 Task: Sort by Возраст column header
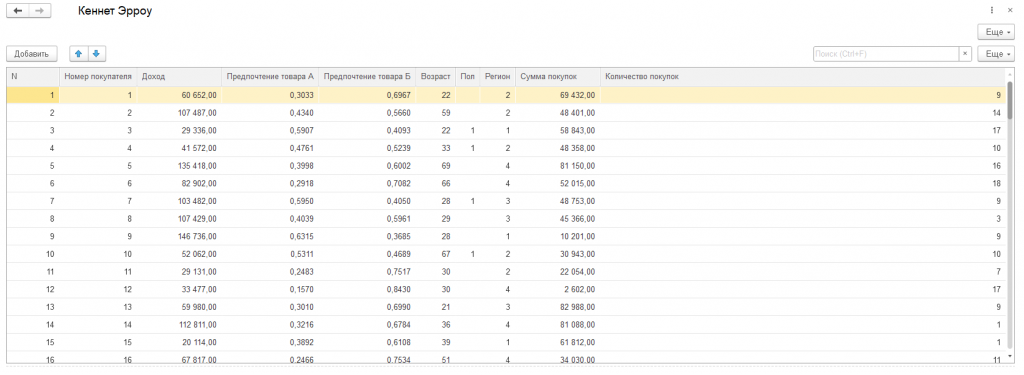(x=436, y=76)
